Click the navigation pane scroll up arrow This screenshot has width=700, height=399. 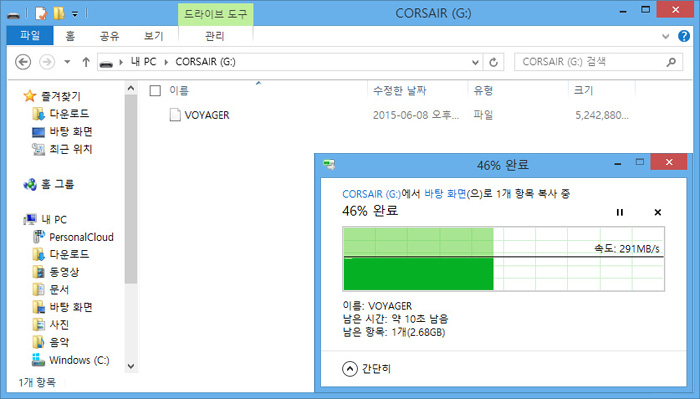131,88
